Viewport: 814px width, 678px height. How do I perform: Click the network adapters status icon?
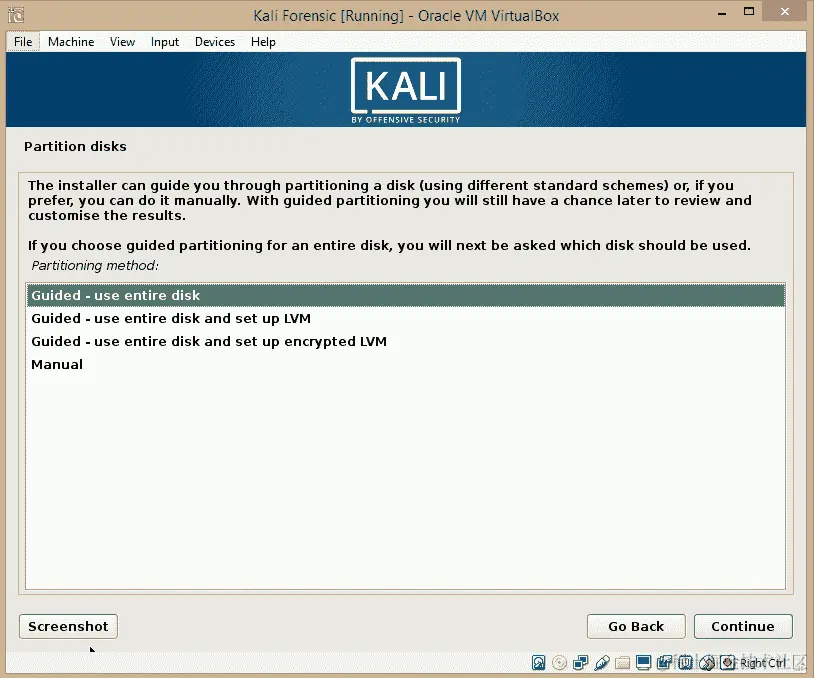[x=580, y=662]
